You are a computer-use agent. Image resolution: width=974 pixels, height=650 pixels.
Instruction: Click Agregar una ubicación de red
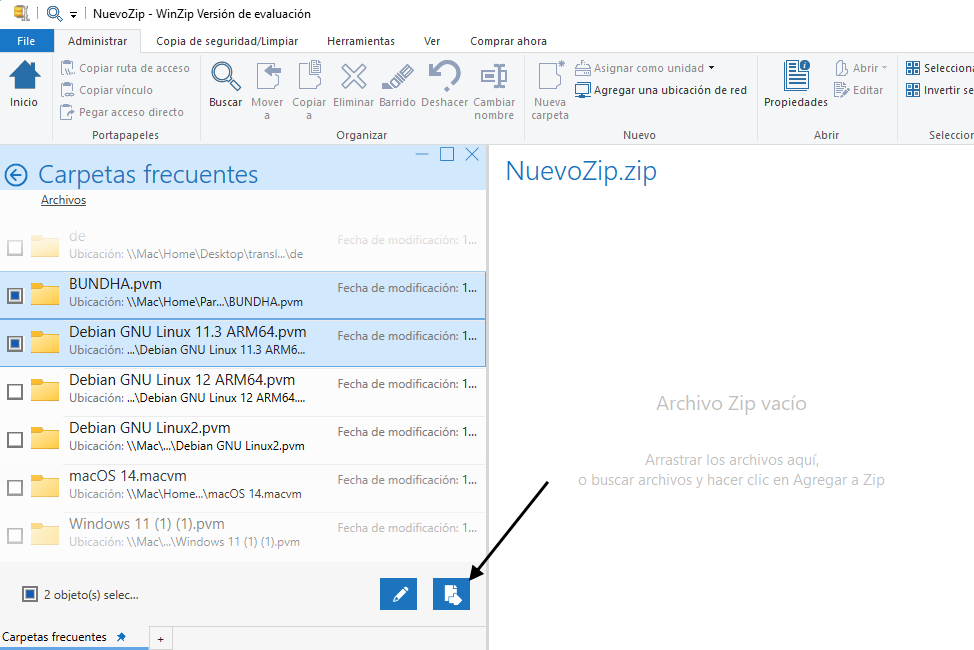660,90
